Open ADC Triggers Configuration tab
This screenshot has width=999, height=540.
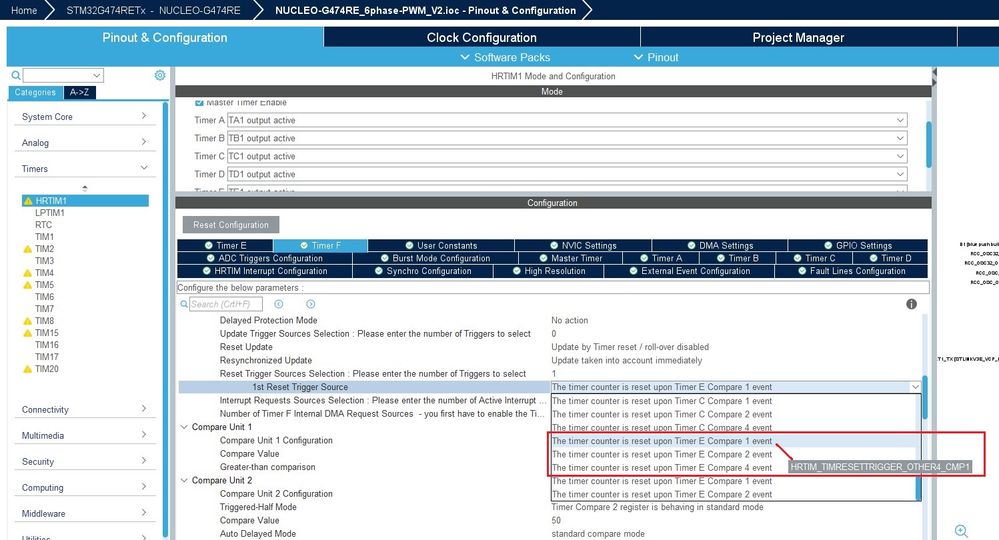point(264,258)
